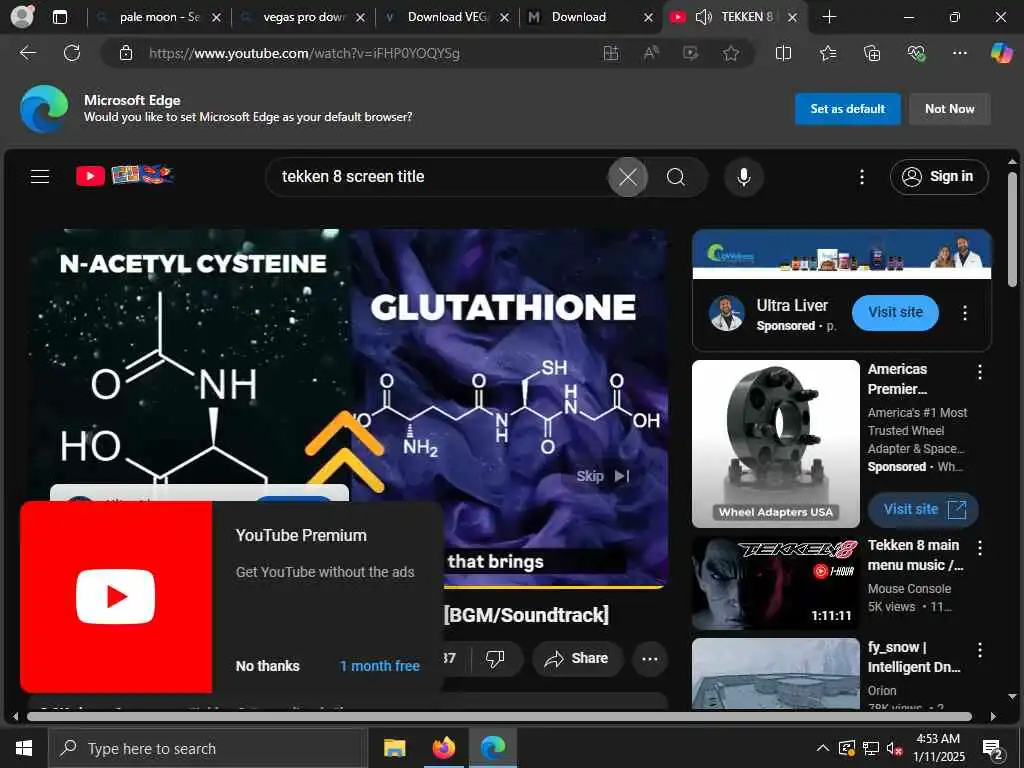Click the youtube.com address bar URL
1024x768 pixels.
tap(304, 54)
